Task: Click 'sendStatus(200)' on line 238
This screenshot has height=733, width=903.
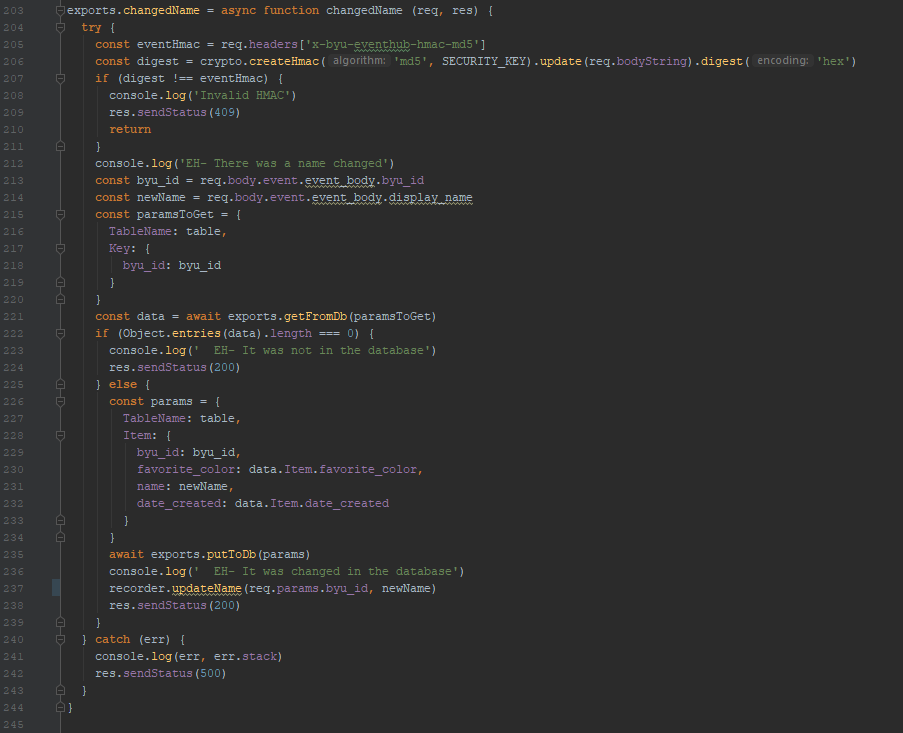Action: [x=188, y=605]
